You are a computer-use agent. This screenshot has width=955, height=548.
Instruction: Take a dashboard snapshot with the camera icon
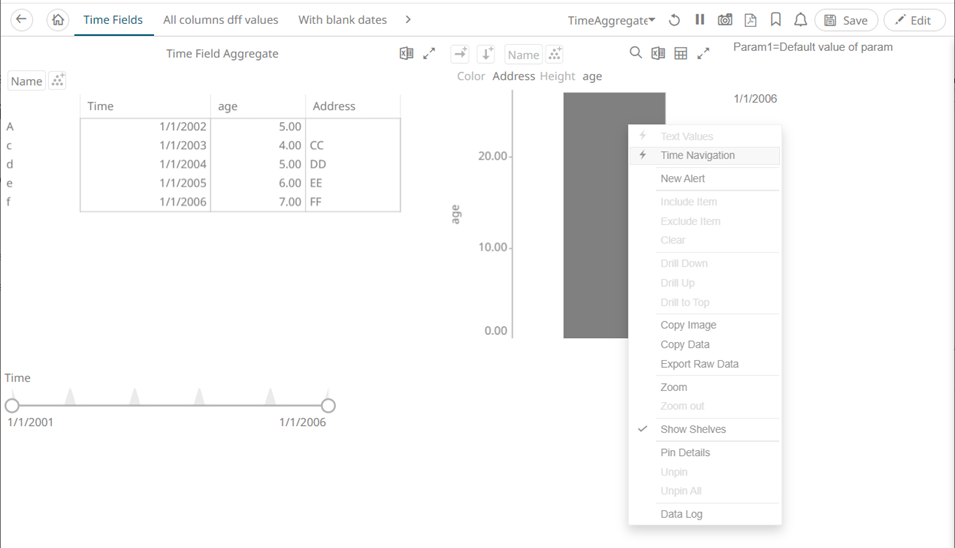(725, 20)
